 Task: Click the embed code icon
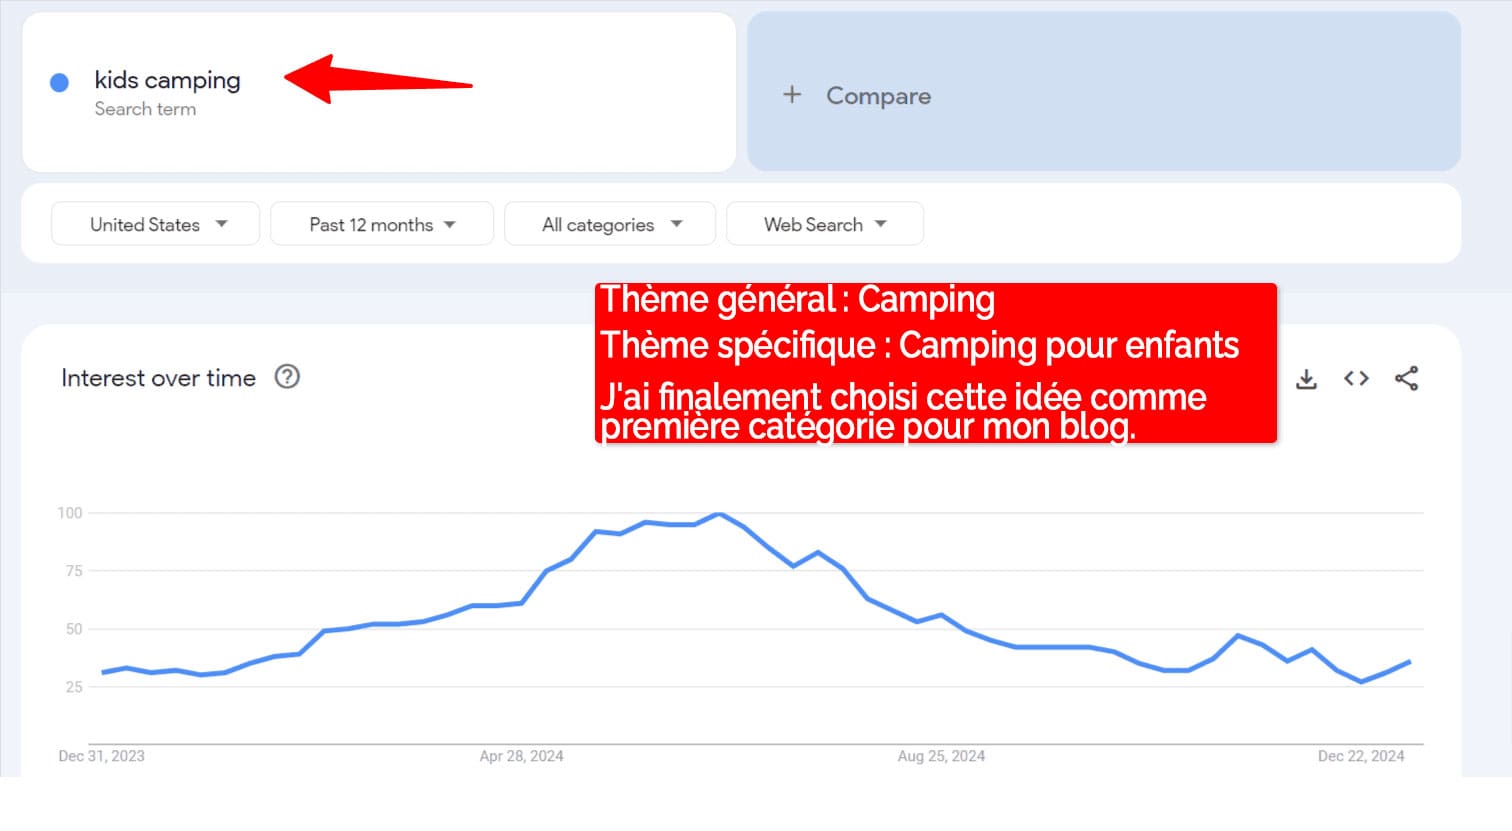[x=1356, y=378]
